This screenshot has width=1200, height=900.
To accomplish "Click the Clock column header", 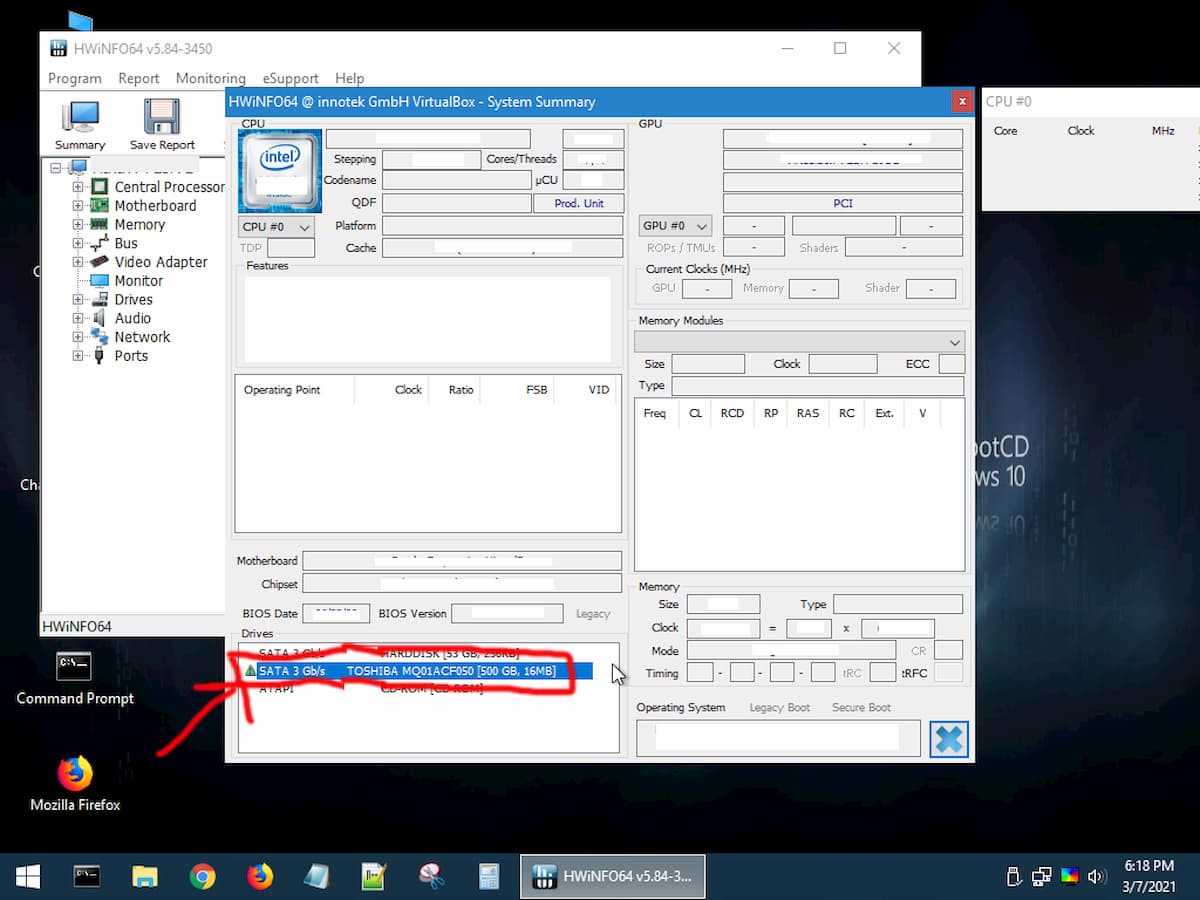I will [x=408, y=390].
